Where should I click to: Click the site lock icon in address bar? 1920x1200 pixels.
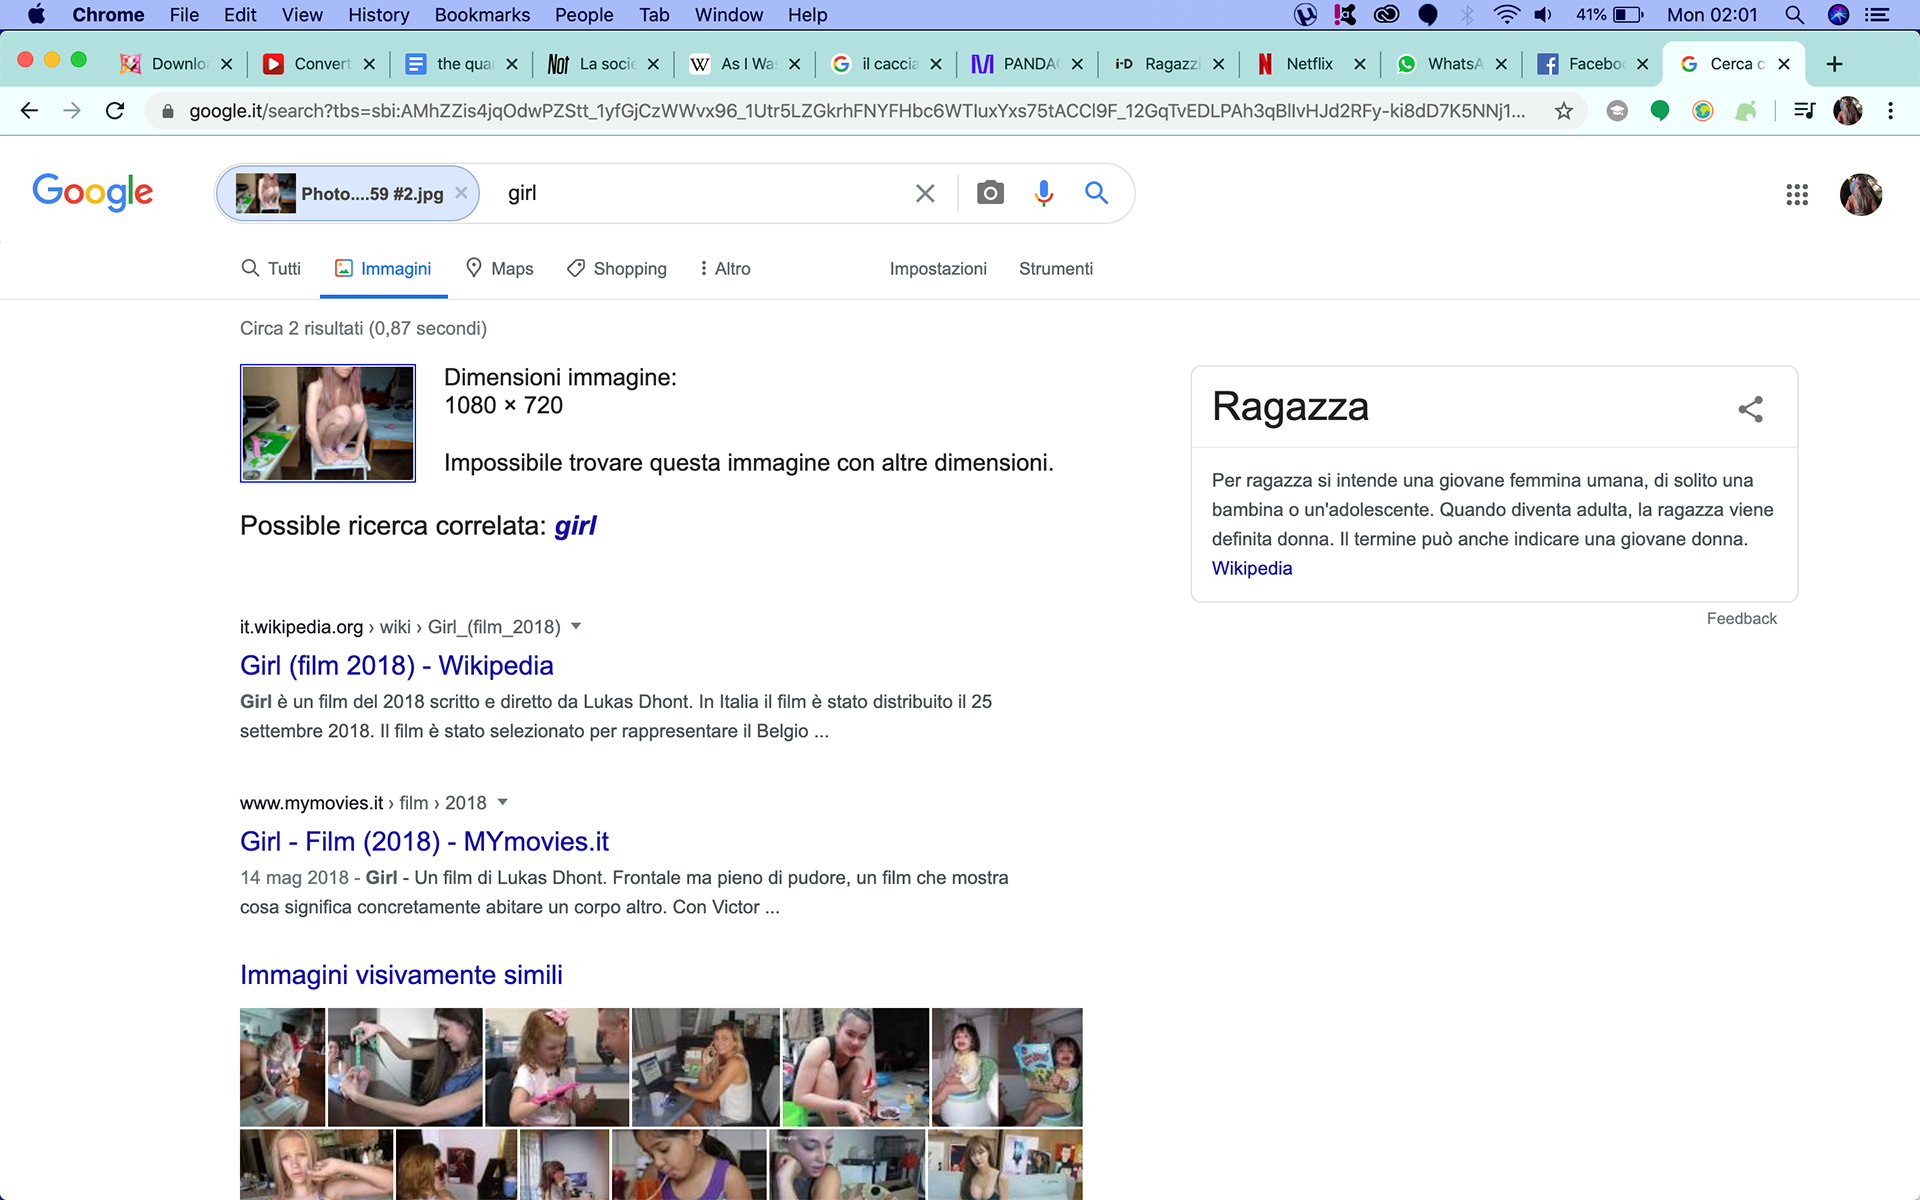168,111
